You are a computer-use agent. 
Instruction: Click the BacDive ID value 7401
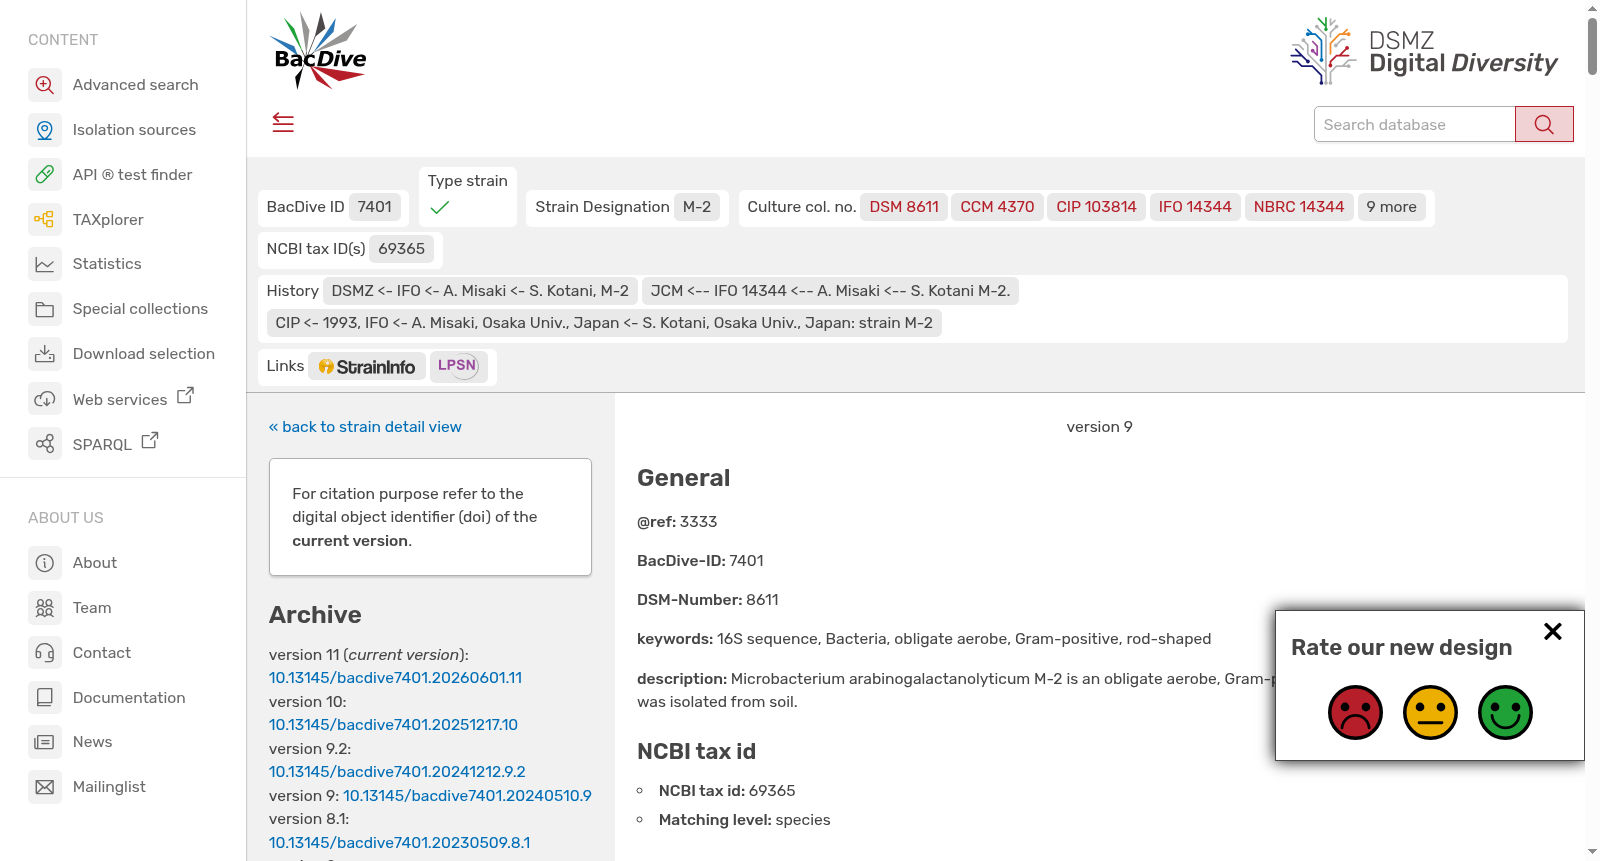tap(375, 207)
